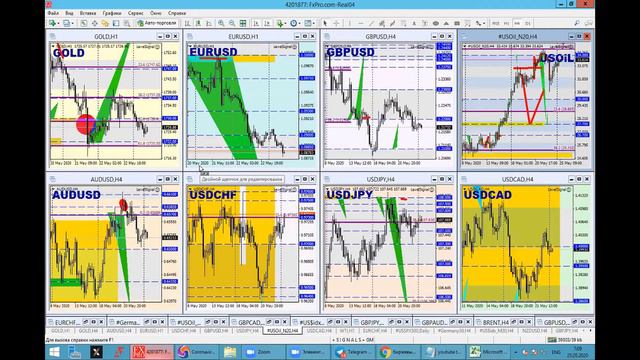640x360 pixels.
Task: Open the Графики menu
Action: (112, 13)
